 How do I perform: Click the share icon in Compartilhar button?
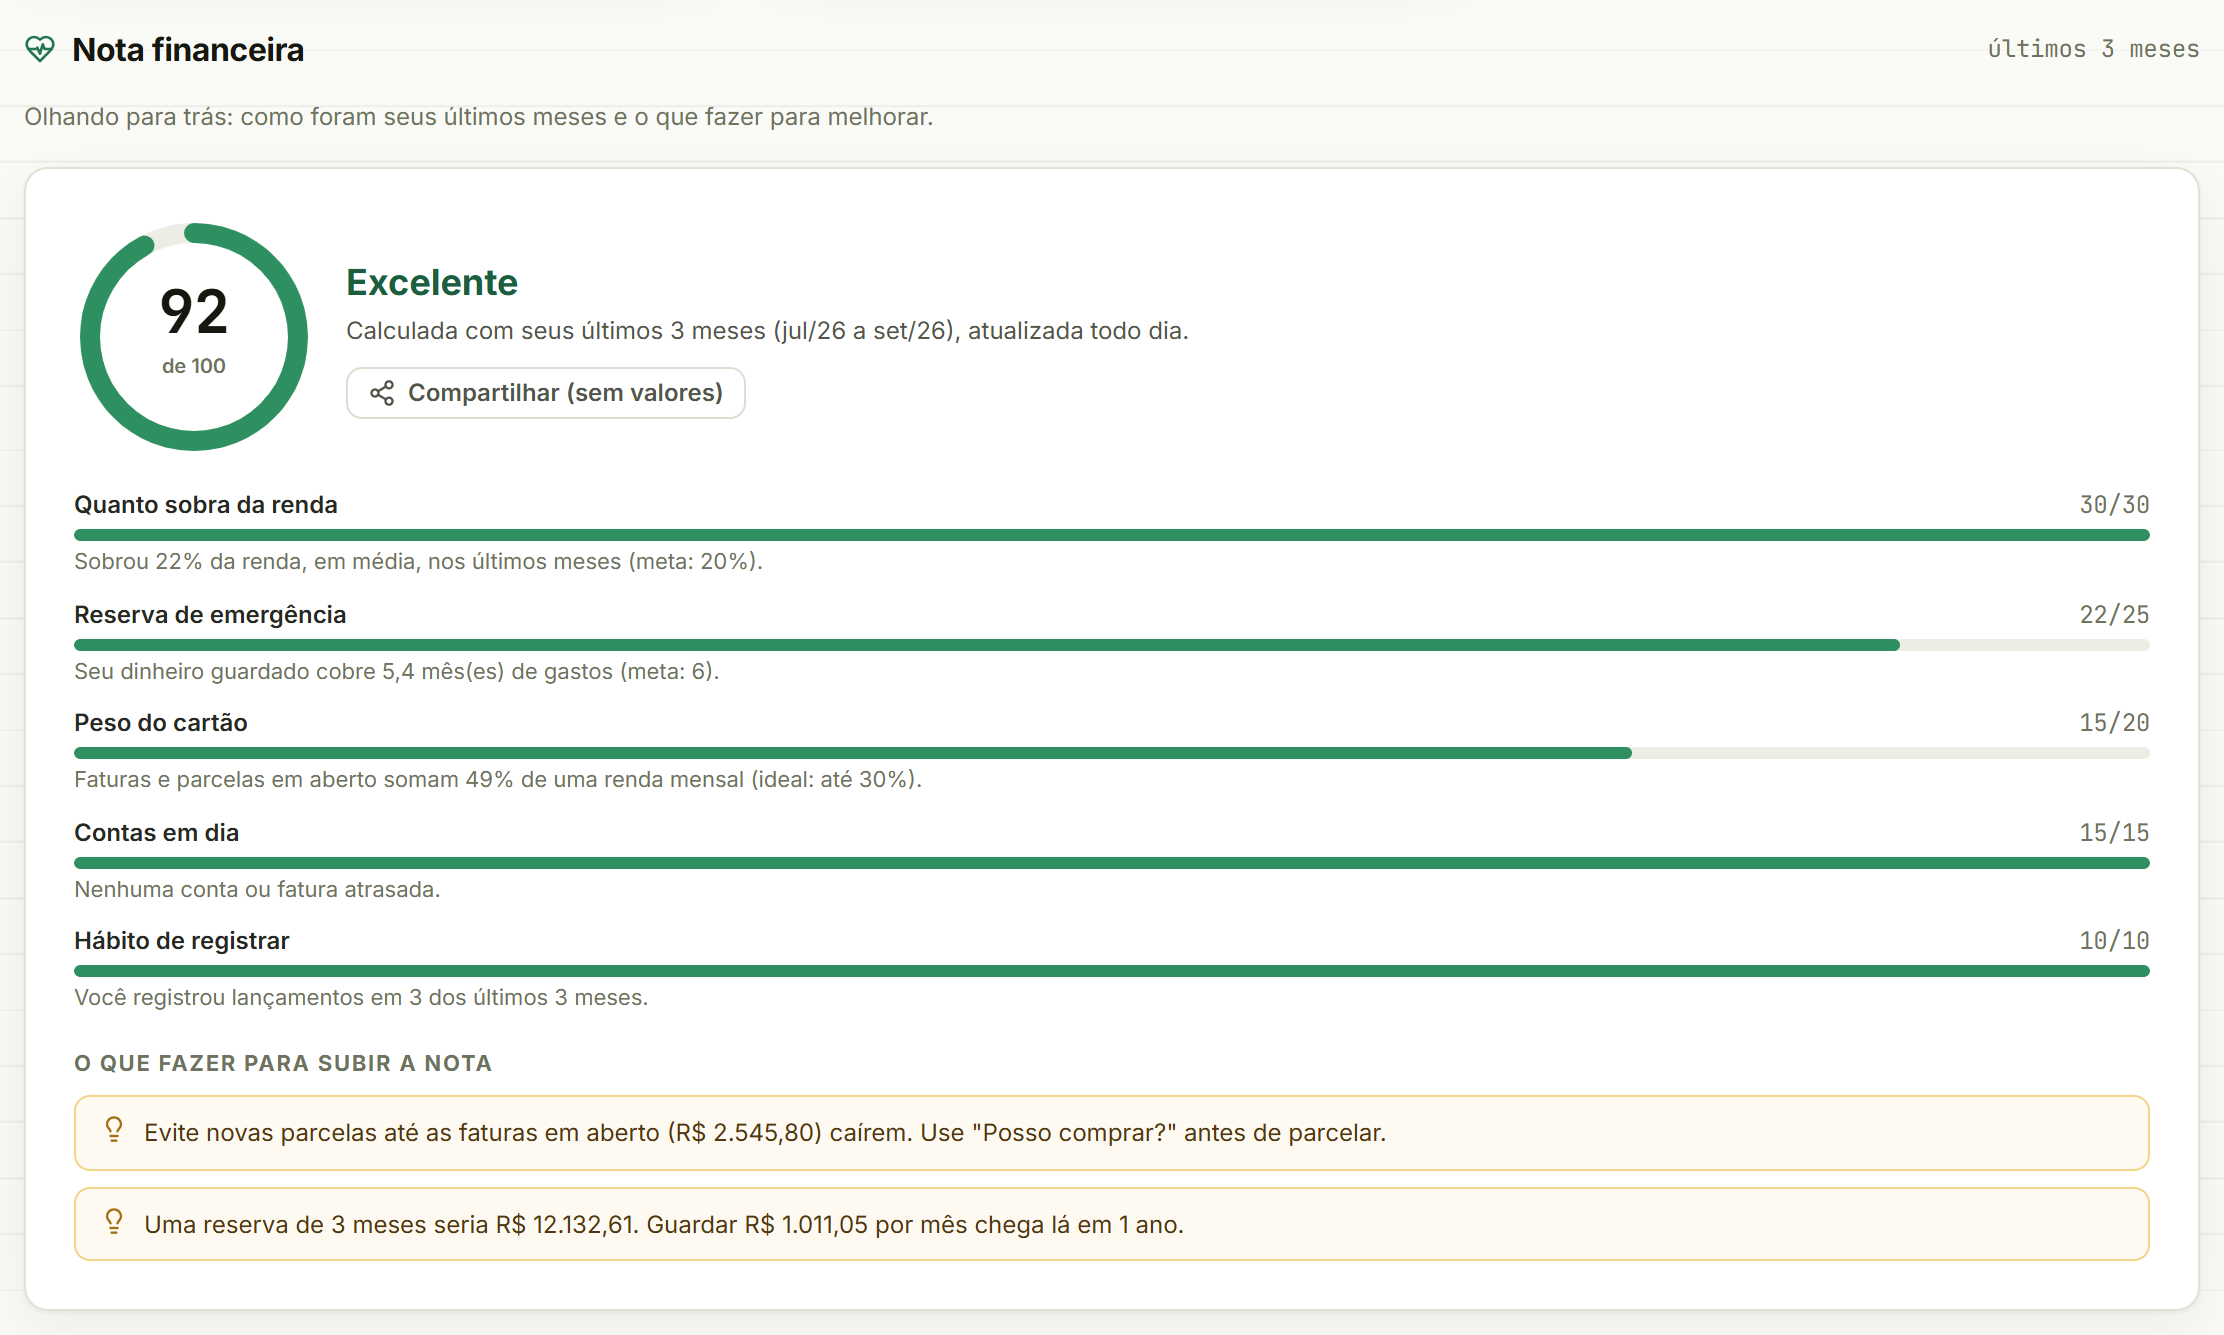pos(382,393)
